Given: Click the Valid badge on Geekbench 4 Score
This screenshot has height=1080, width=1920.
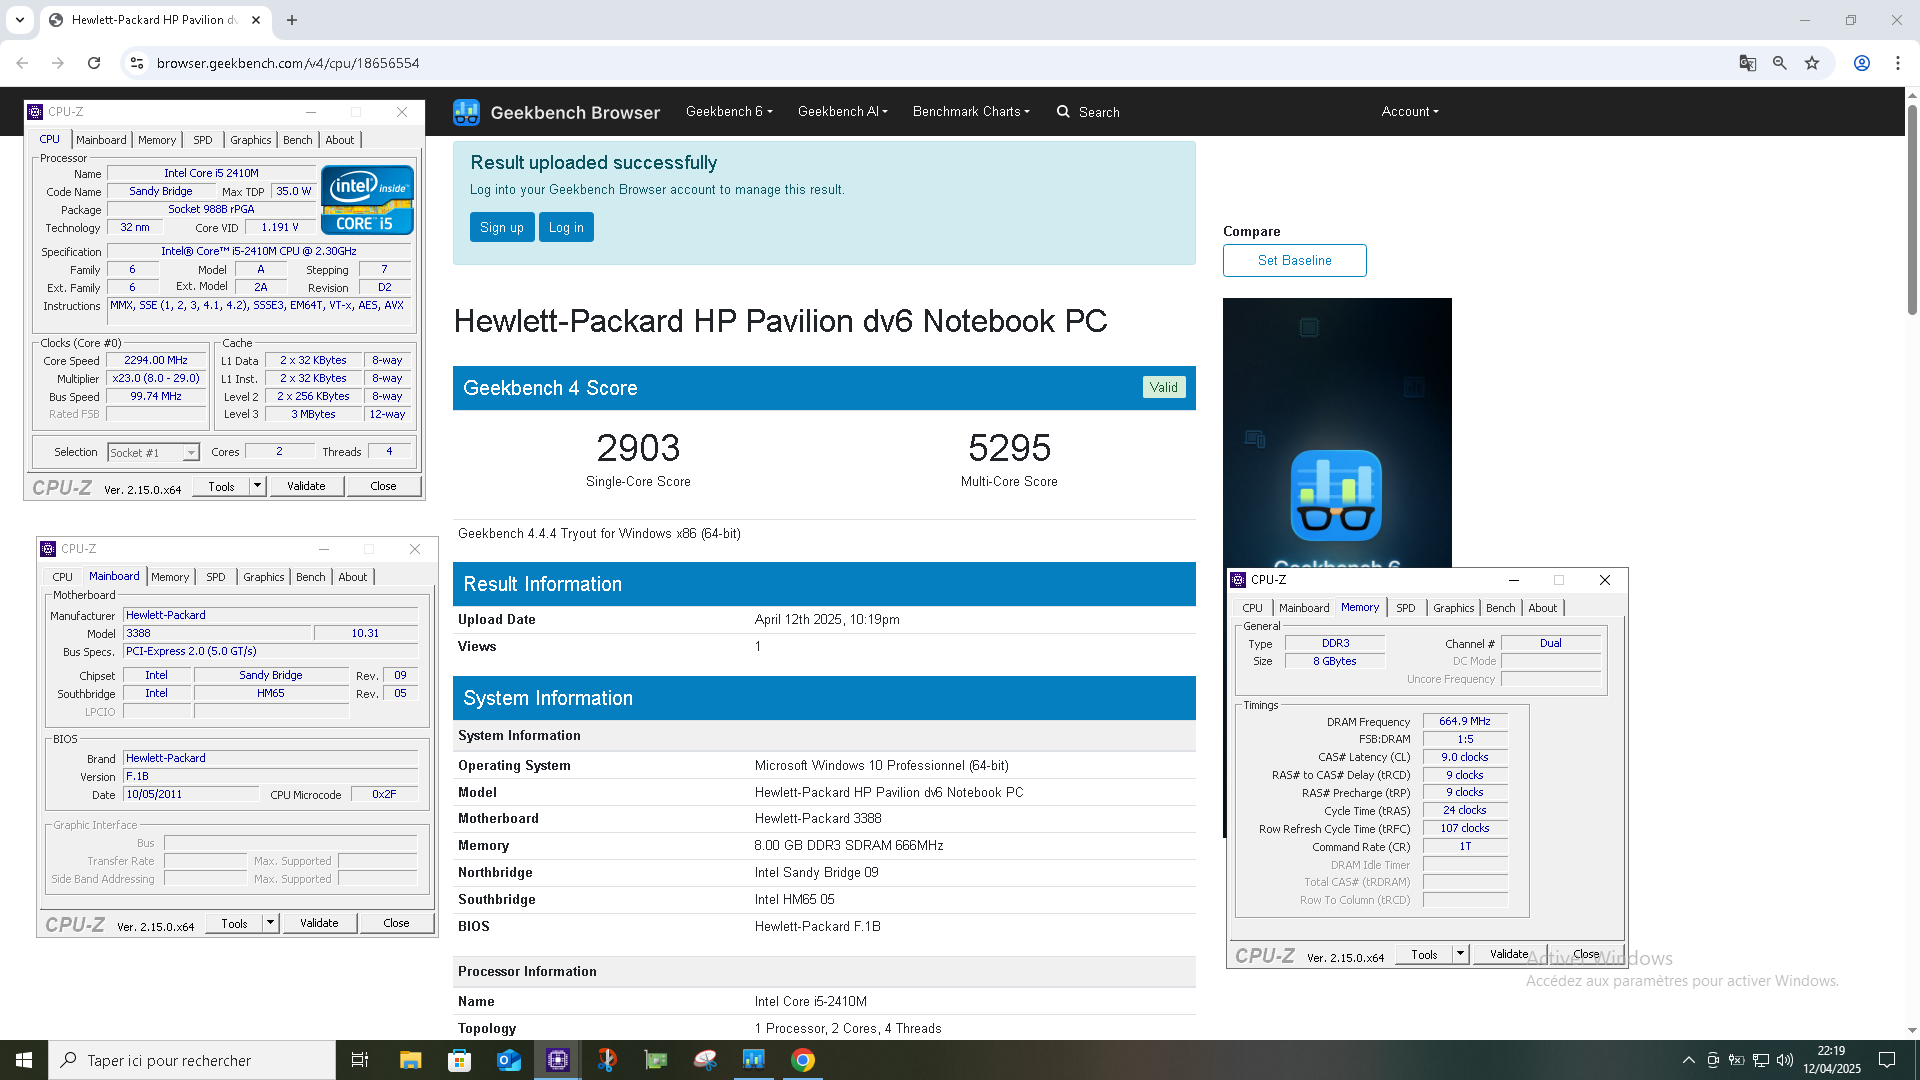Looking at the screenshot, I should (1163, 387).
